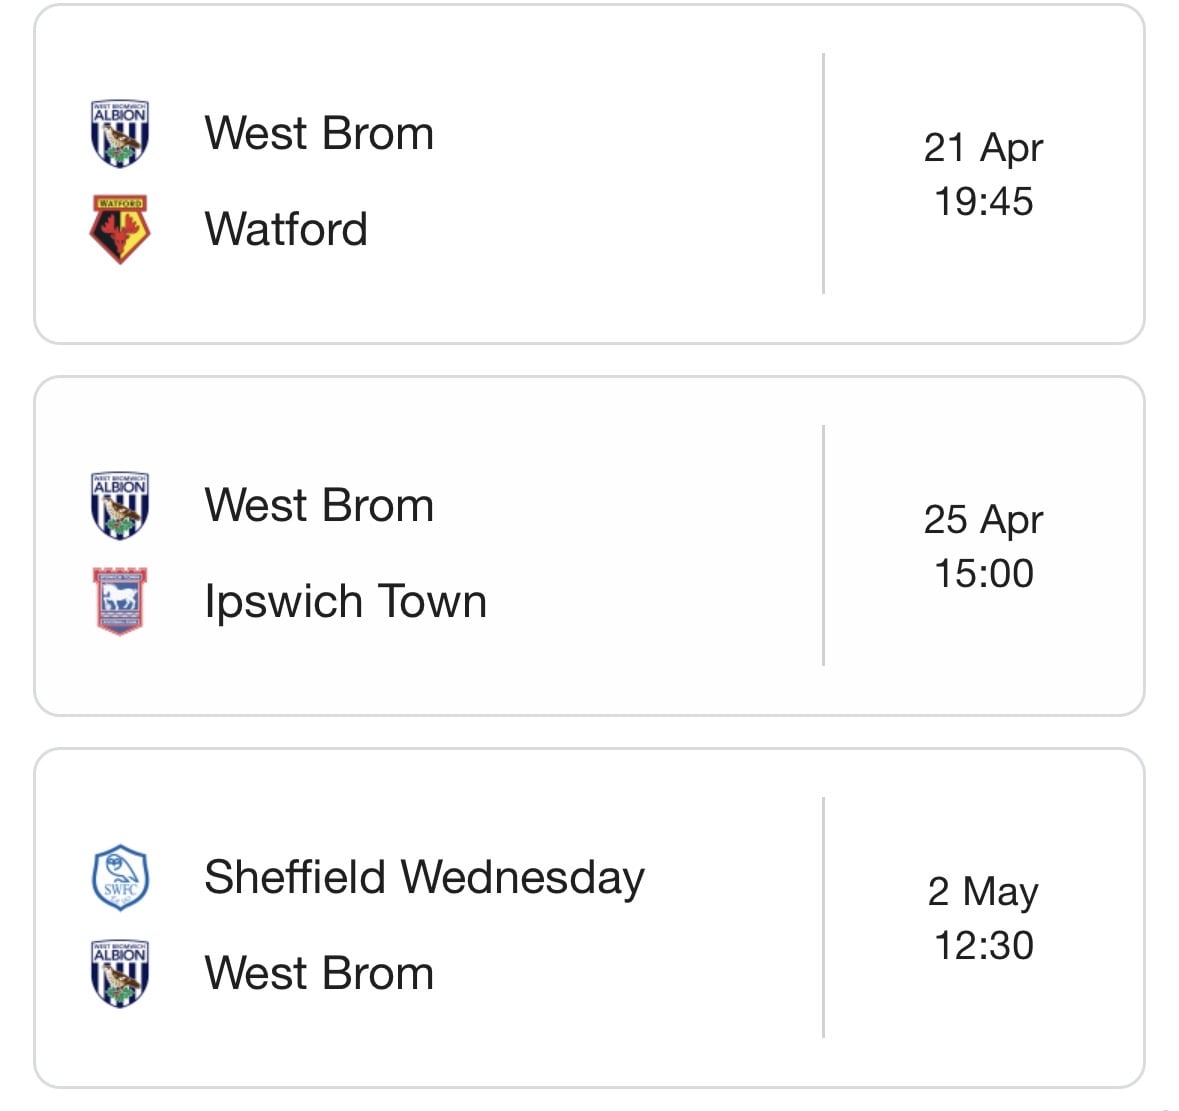
Task: Click the 15:00 kickoff time
Action: click(x=983, y=573)
